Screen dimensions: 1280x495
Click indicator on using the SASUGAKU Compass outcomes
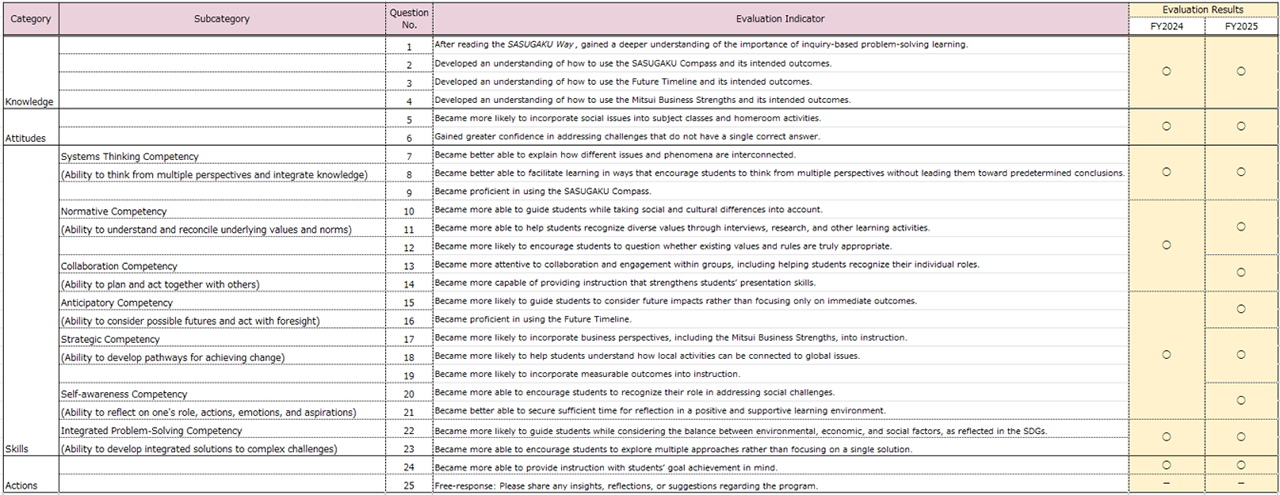(632, 63)
